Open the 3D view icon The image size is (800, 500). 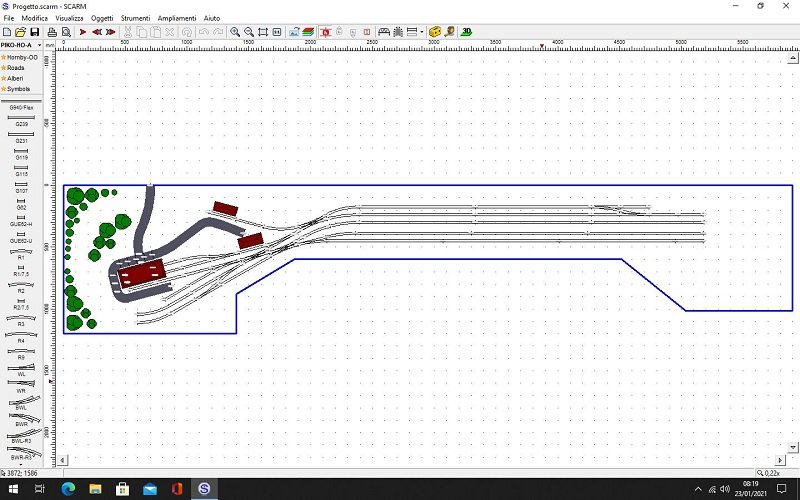(x=466, y=32)
